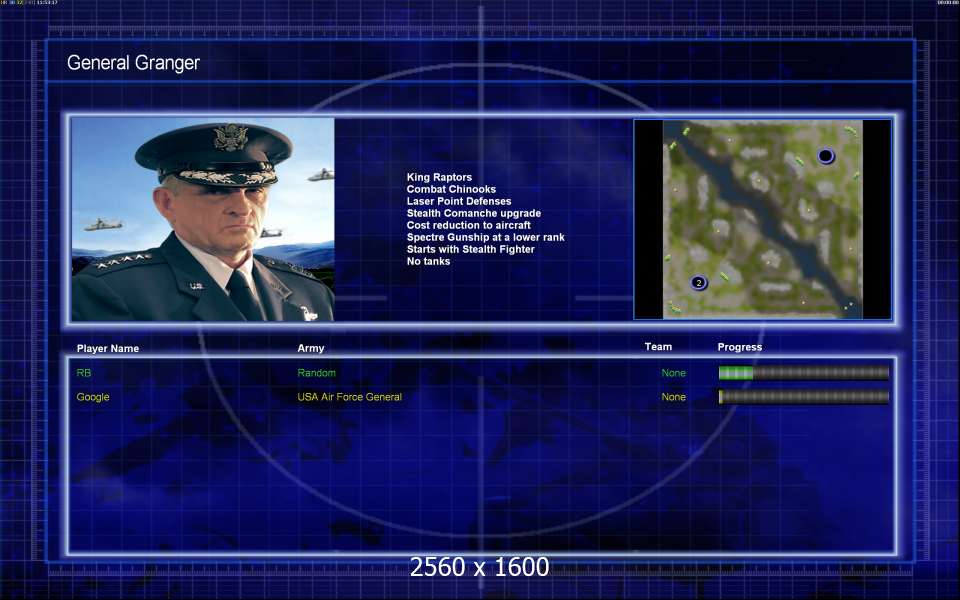Viewport: 960px width, 600px height.
Task: Click Google's loading progress bar
Action: 803,397
